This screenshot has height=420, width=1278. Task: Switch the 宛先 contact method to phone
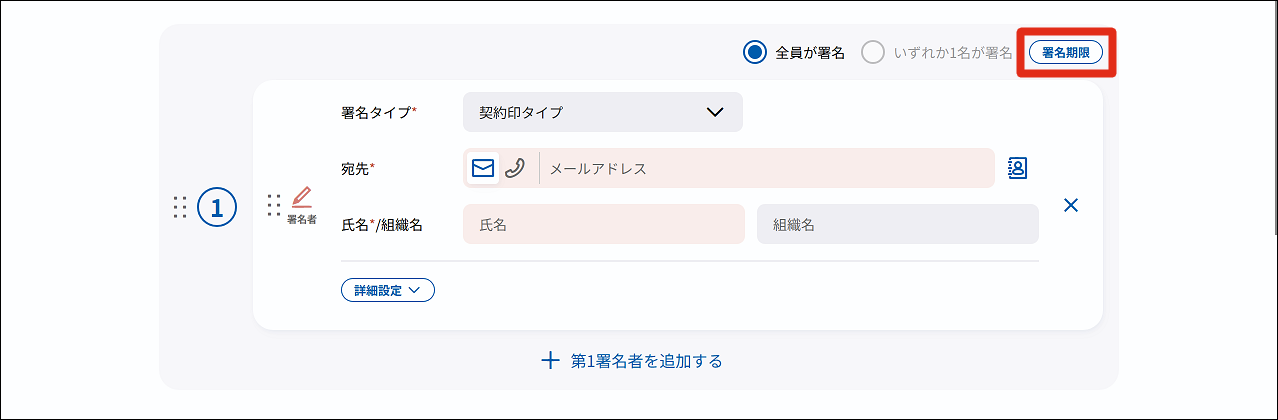pyautogui.click(x=514, y=168)
